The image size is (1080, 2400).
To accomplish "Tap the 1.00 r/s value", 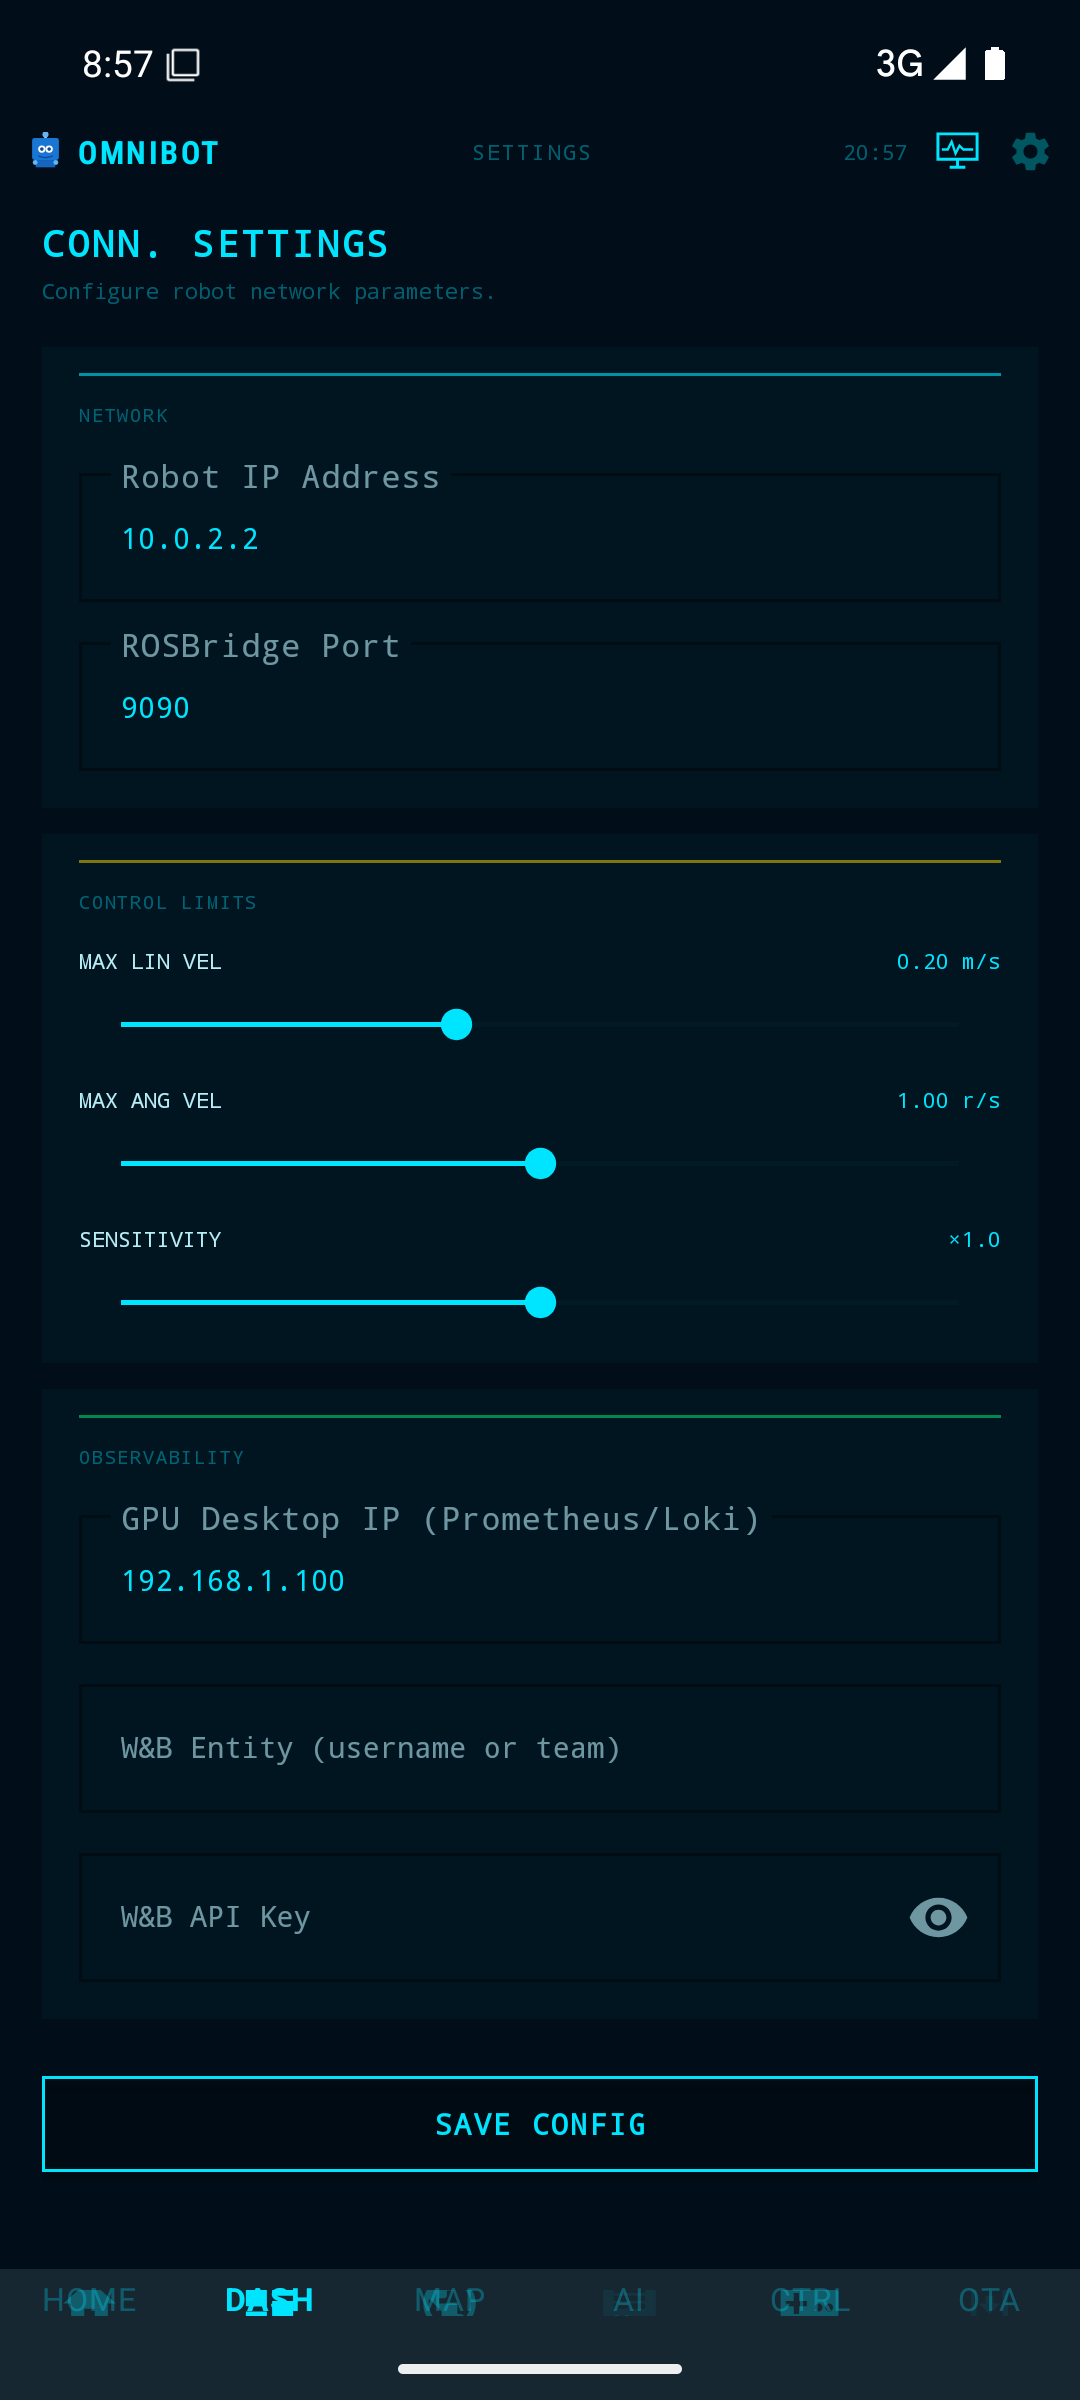I will point(948,1101).
